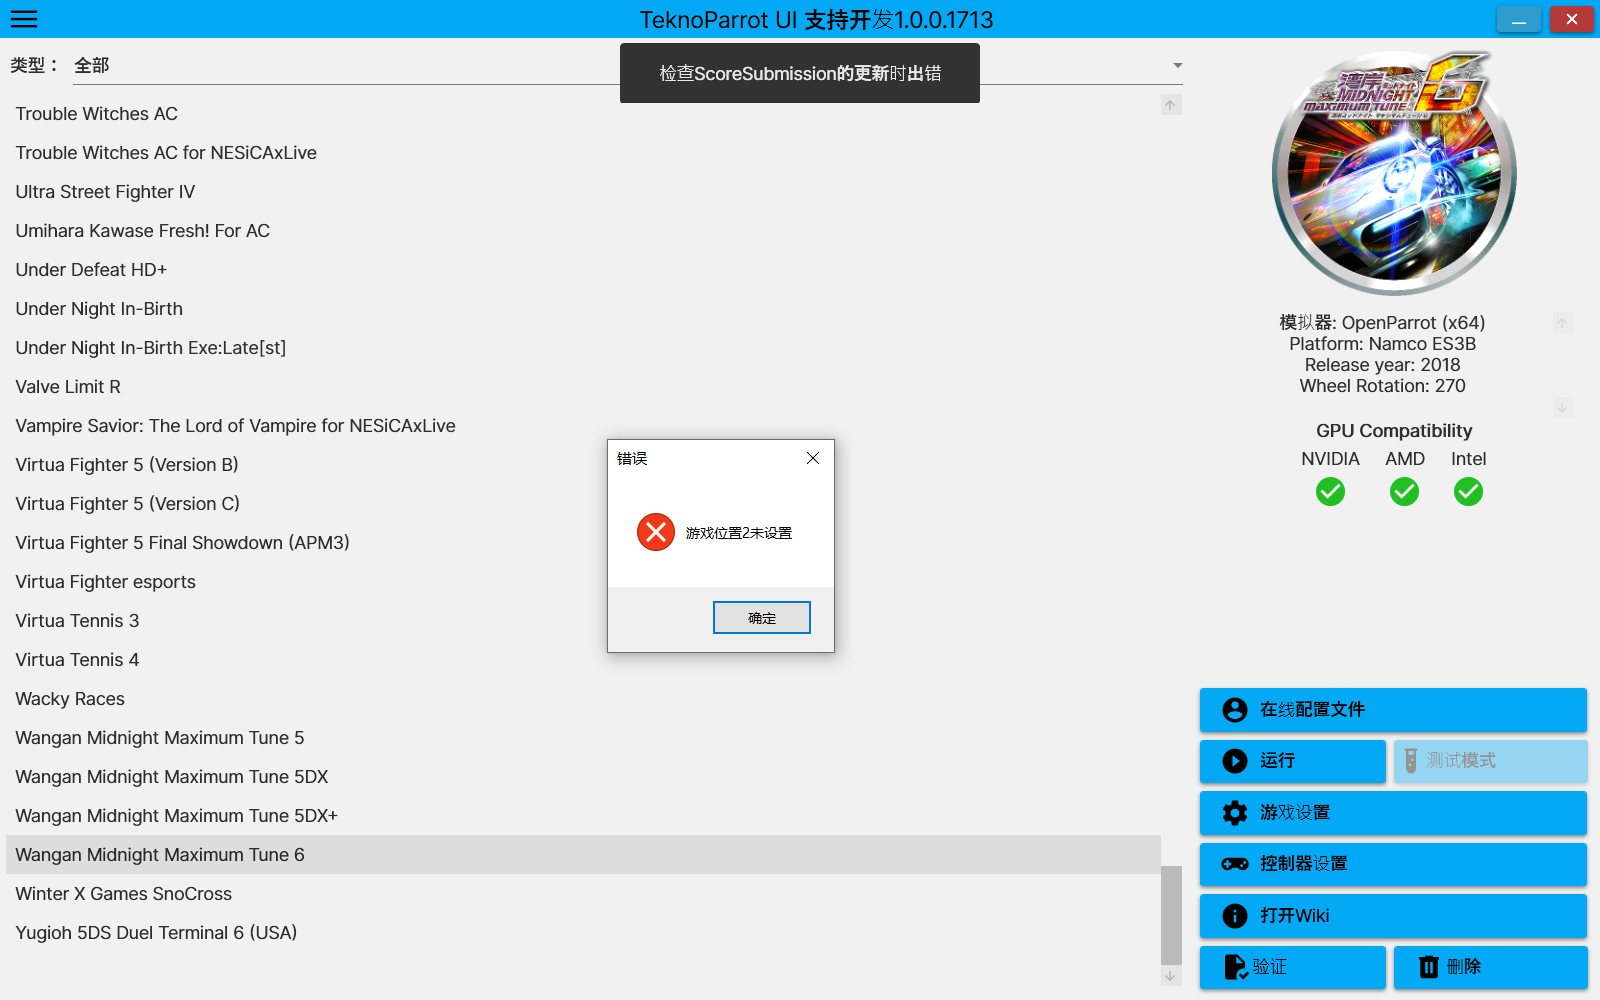Click the gear icon on 游戏设置
This screenshot has width=1600, height=1000.
coord(1235,813)
